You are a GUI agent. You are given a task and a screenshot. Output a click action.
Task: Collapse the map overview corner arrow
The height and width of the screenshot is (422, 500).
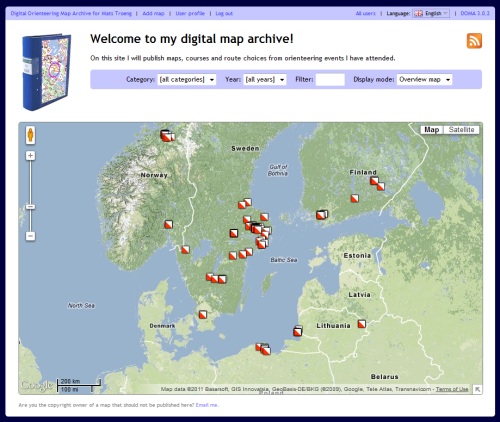(x=477, y=389)
